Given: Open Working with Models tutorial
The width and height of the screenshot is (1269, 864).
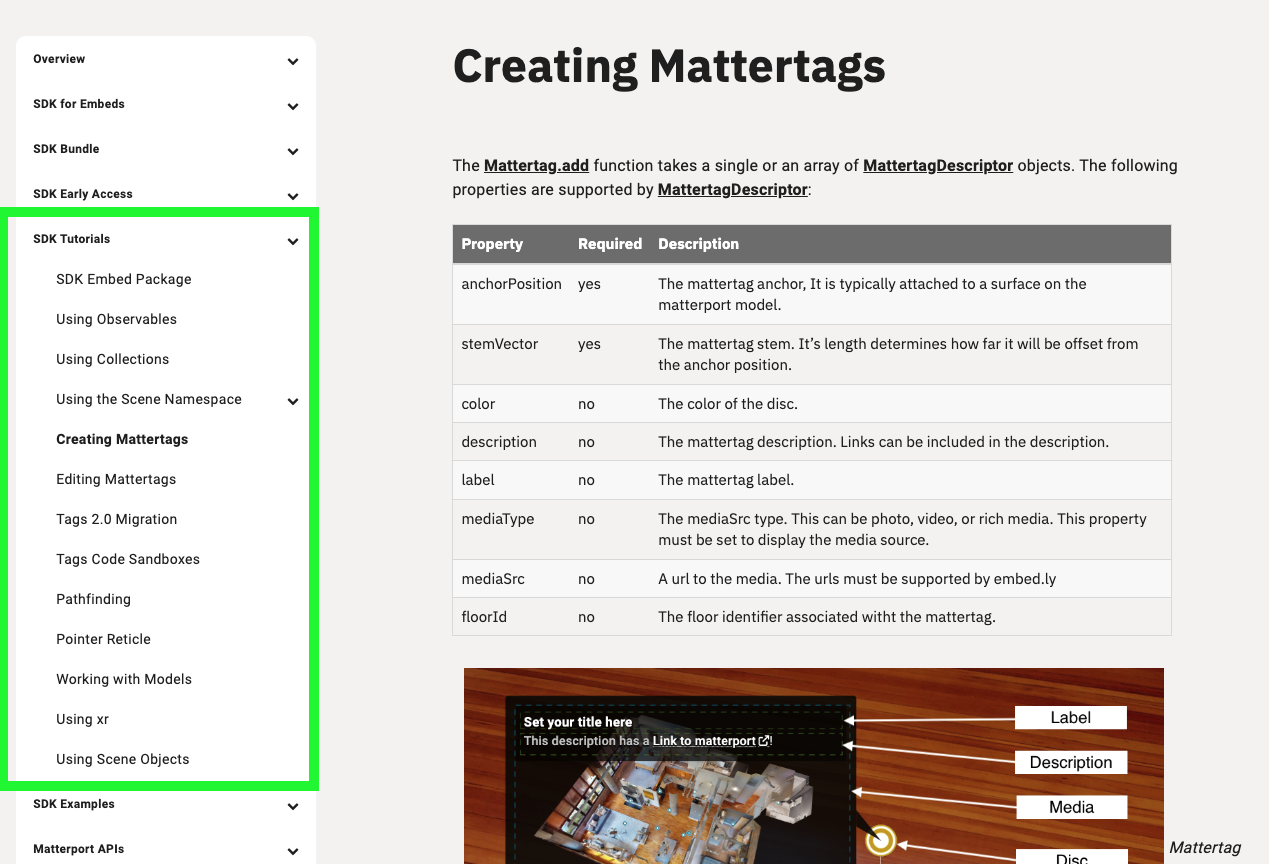Looking at the screenshot, I should [x=124, y=679].
